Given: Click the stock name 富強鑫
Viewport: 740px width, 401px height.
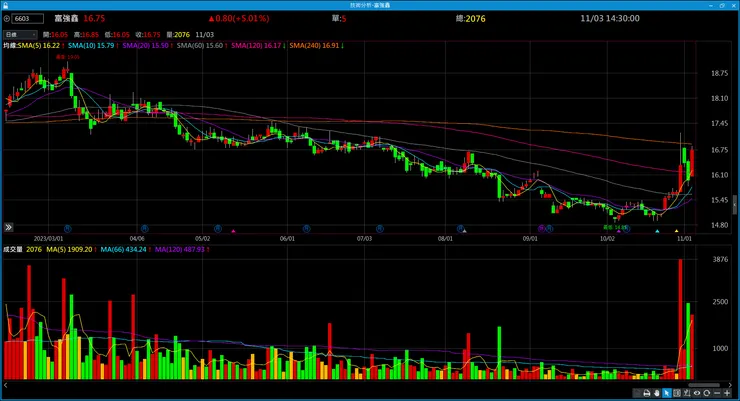Looking at the screenshot, I should [66, 18].
